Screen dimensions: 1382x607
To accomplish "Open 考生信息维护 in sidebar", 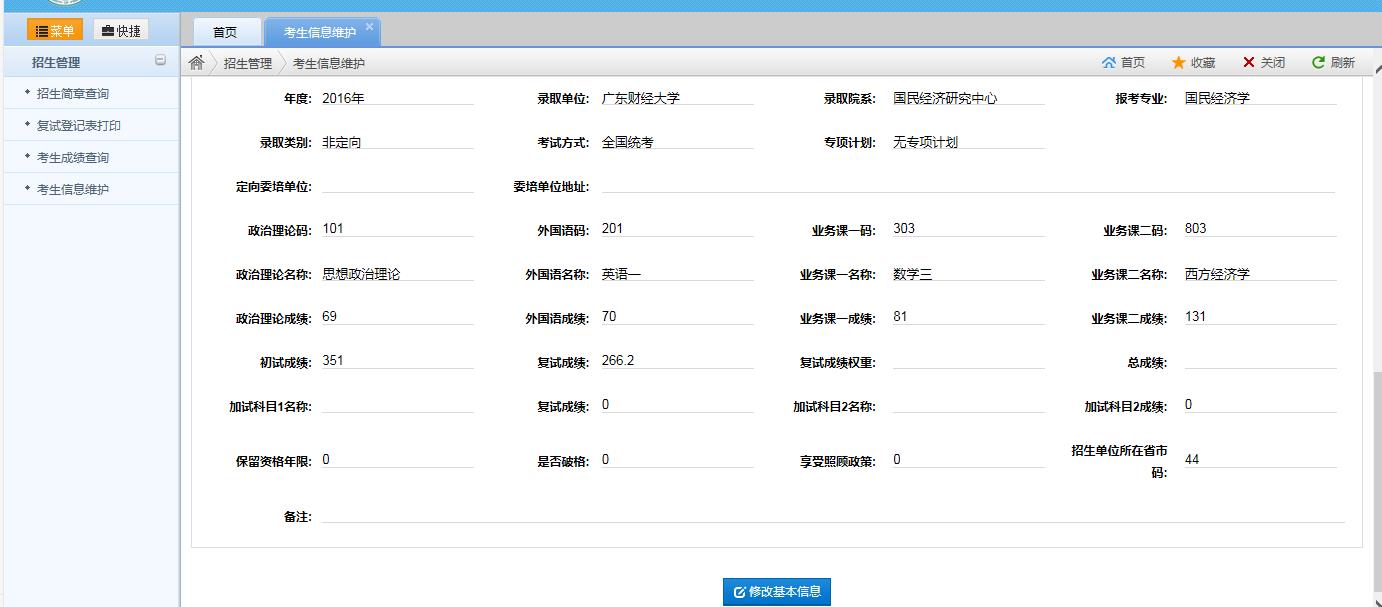I will point(73,190).
